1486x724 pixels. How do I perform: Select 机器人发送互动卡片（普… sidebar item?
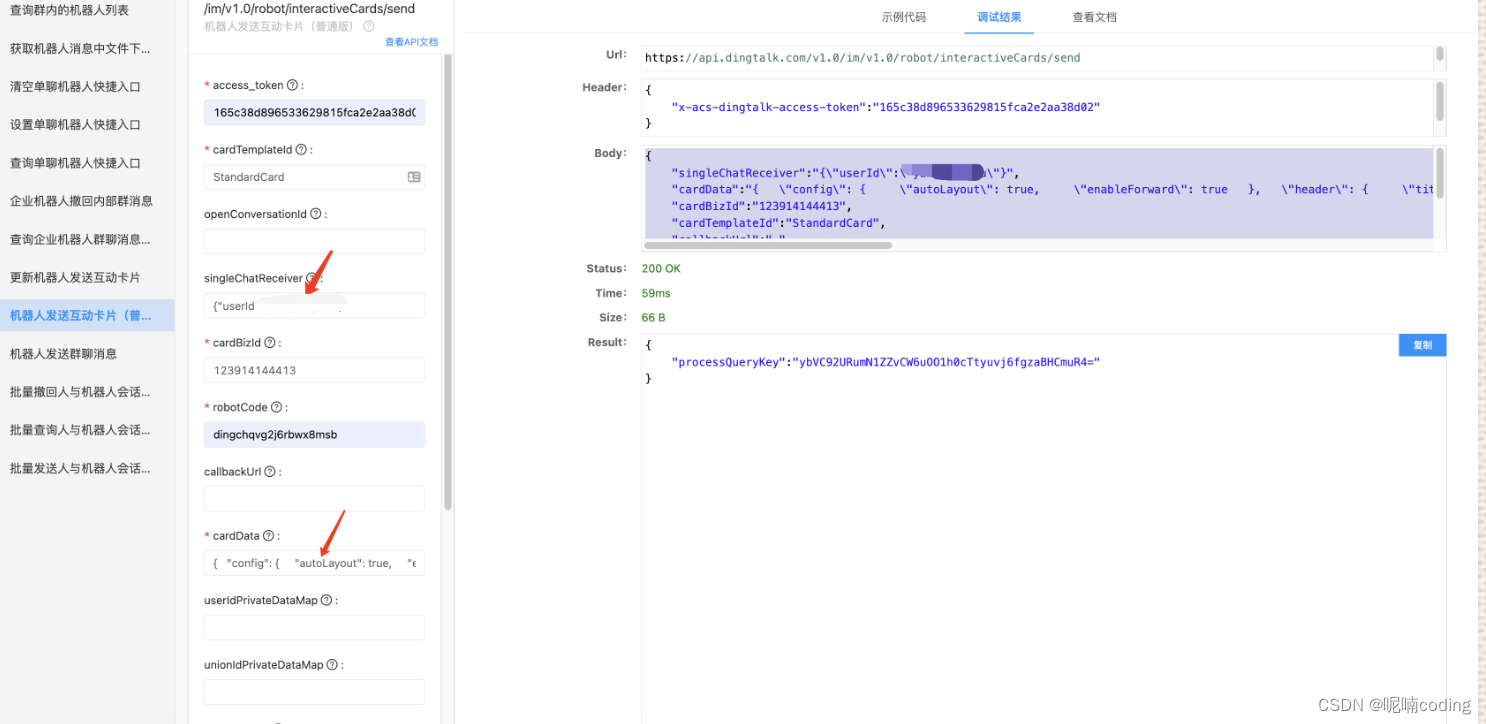87,315
